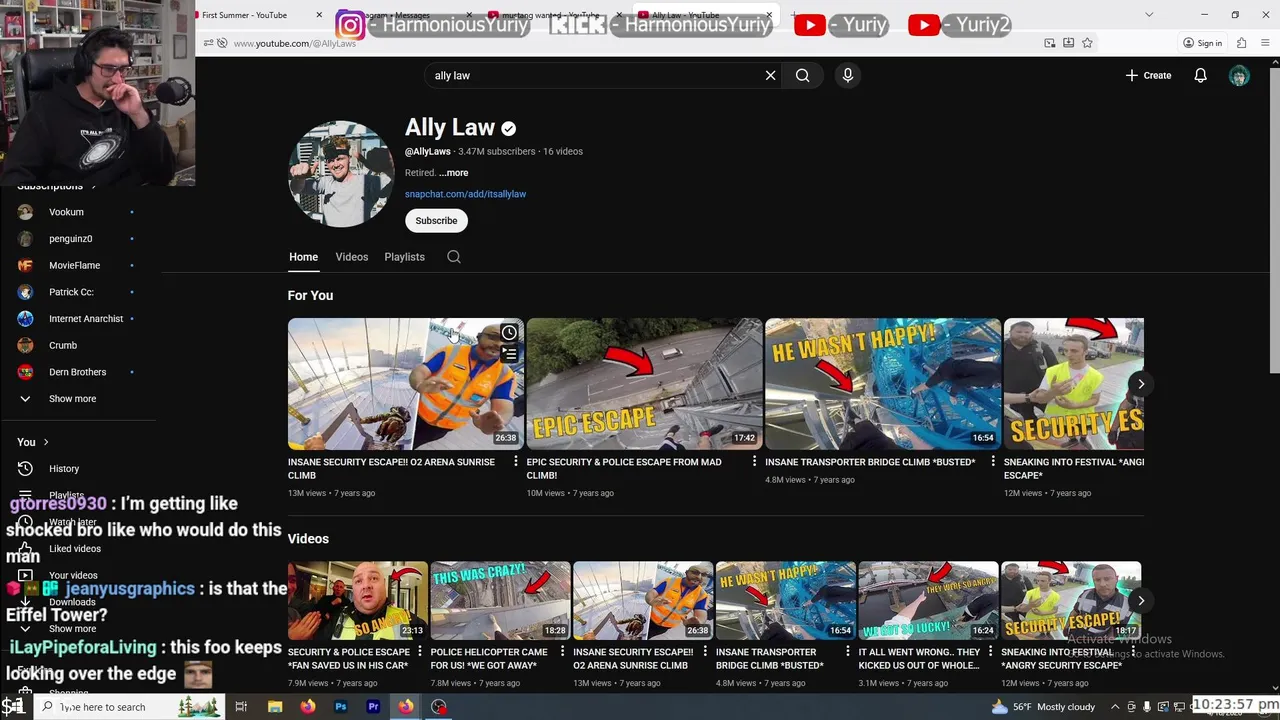Open the snapchat.com/add/itsallylaw link
This screenshot has width=1280, height=720.
coord(465,194)
